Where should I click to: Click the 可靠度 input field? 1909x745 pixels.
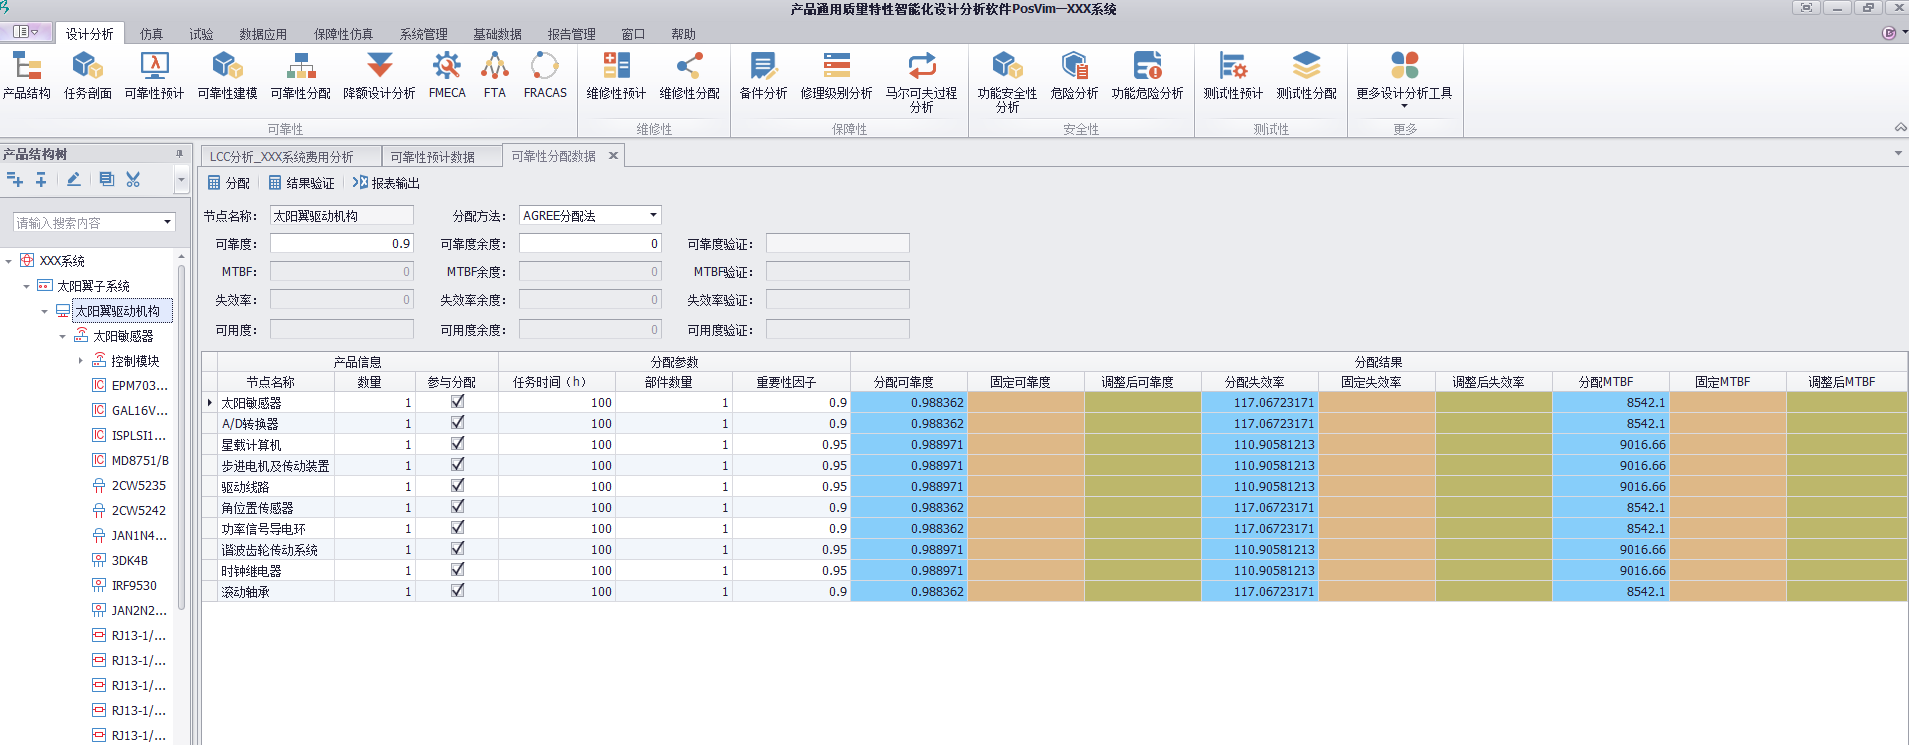[x=341, y=244]
